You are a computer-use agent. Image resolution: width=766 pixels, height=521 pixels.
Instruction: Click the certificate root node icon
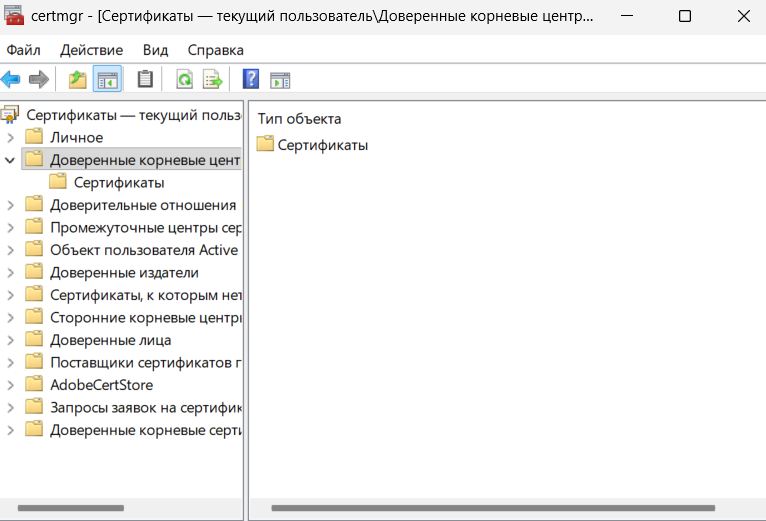[10, 115]
